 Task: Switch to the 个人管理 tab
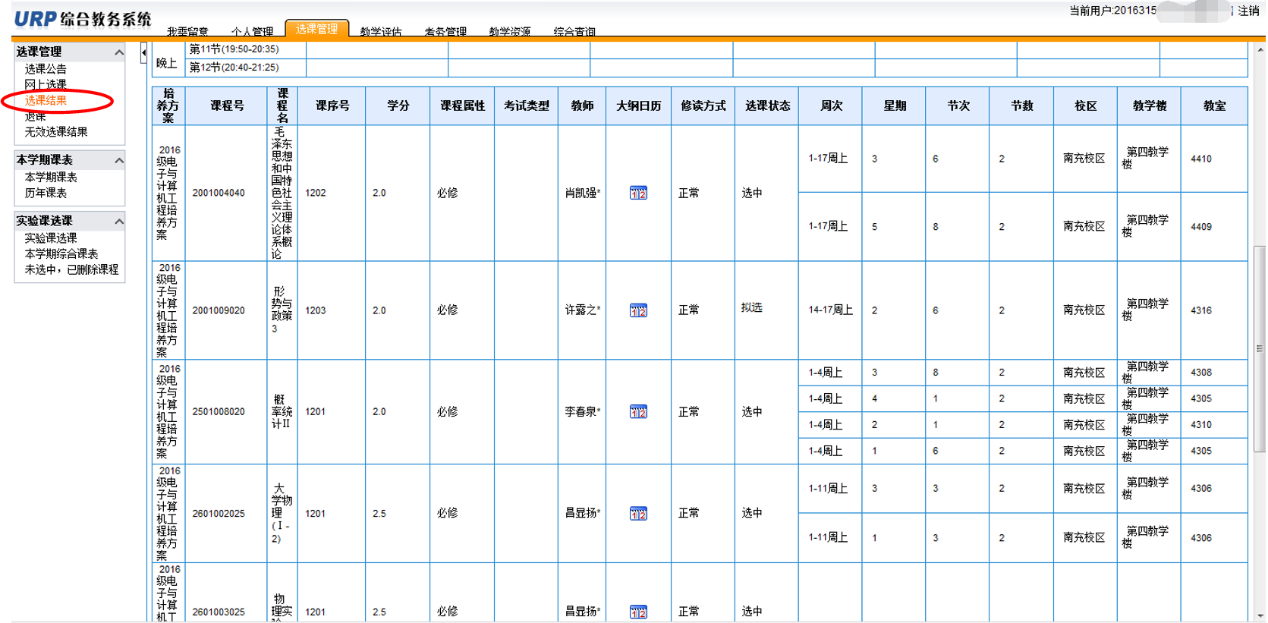click(x=251, y=32)
